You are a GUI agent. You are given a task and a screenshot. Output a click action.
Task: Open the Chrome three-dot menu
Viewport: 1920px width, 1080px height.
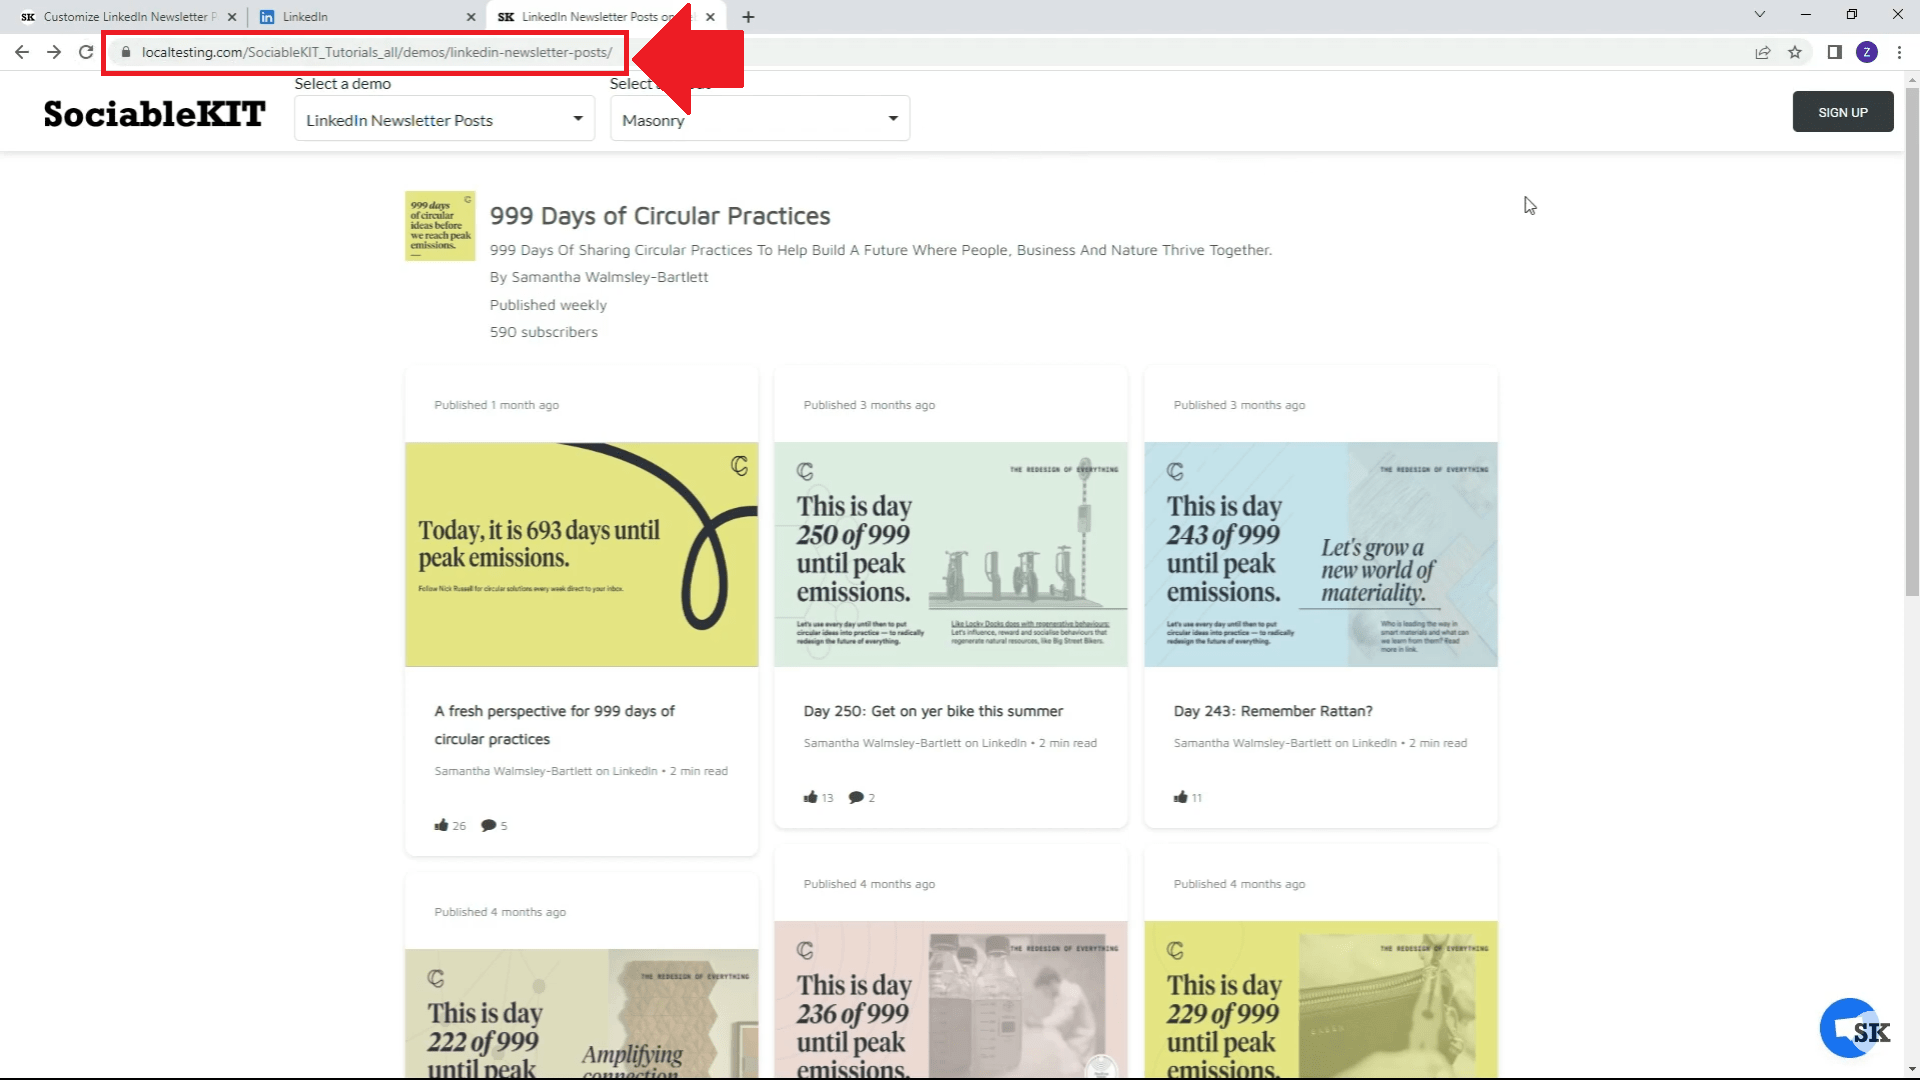click(1900, 52)
